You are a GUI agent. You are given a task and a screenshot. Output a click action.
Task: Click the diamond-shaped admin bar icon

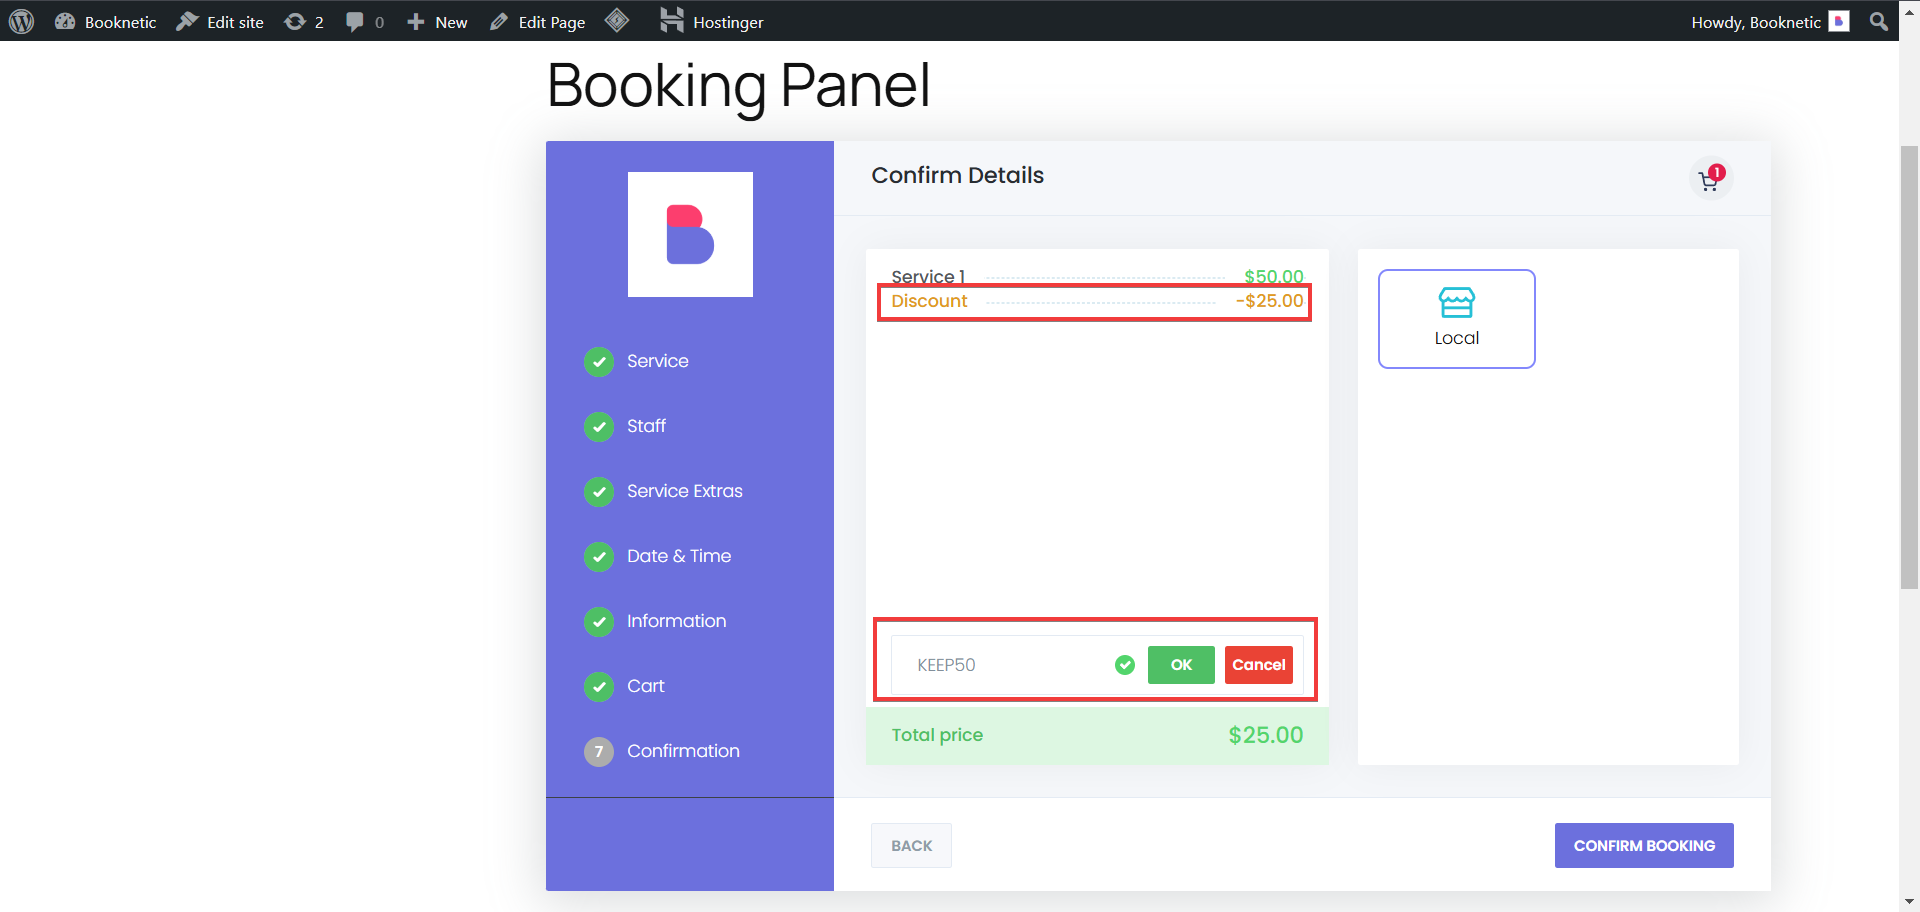617,20
